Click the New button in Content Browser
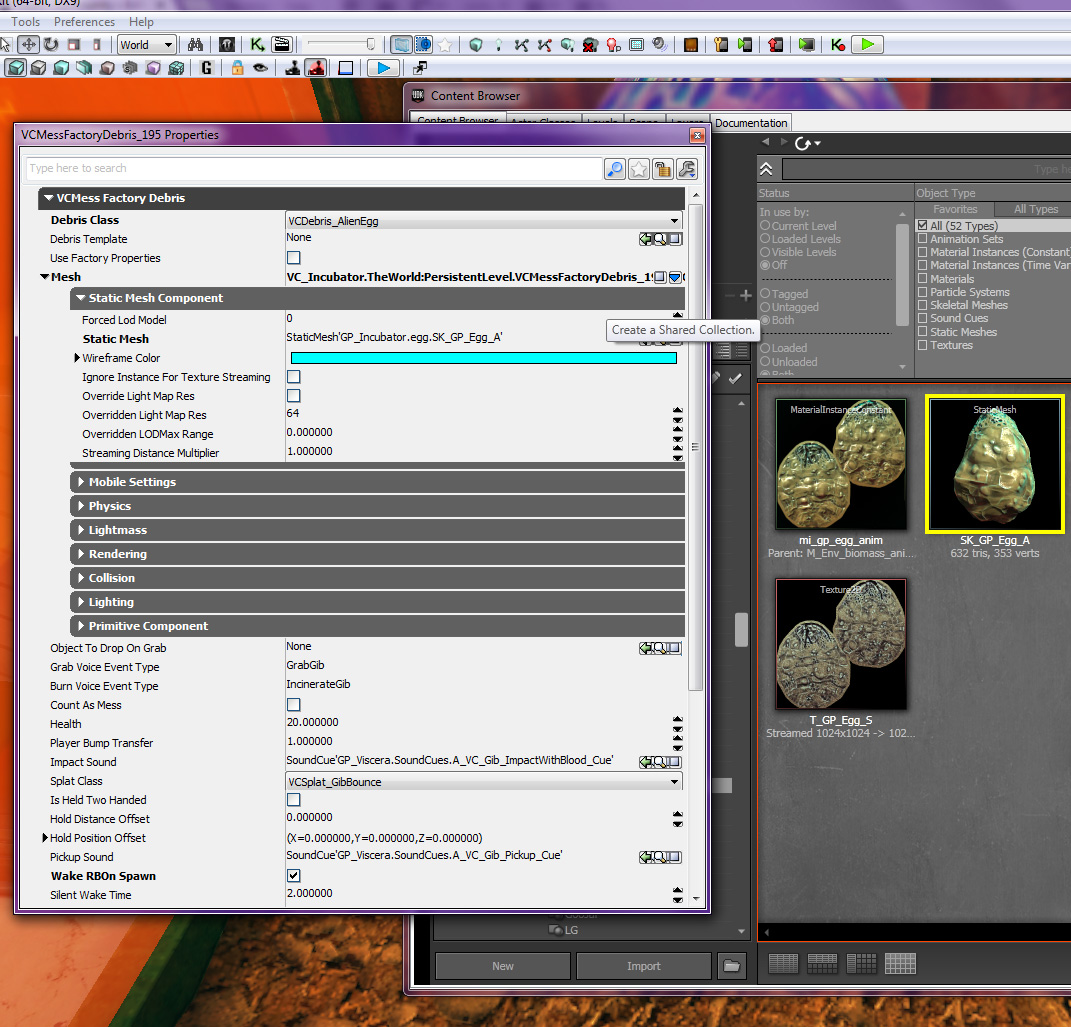 click(502, 966)
